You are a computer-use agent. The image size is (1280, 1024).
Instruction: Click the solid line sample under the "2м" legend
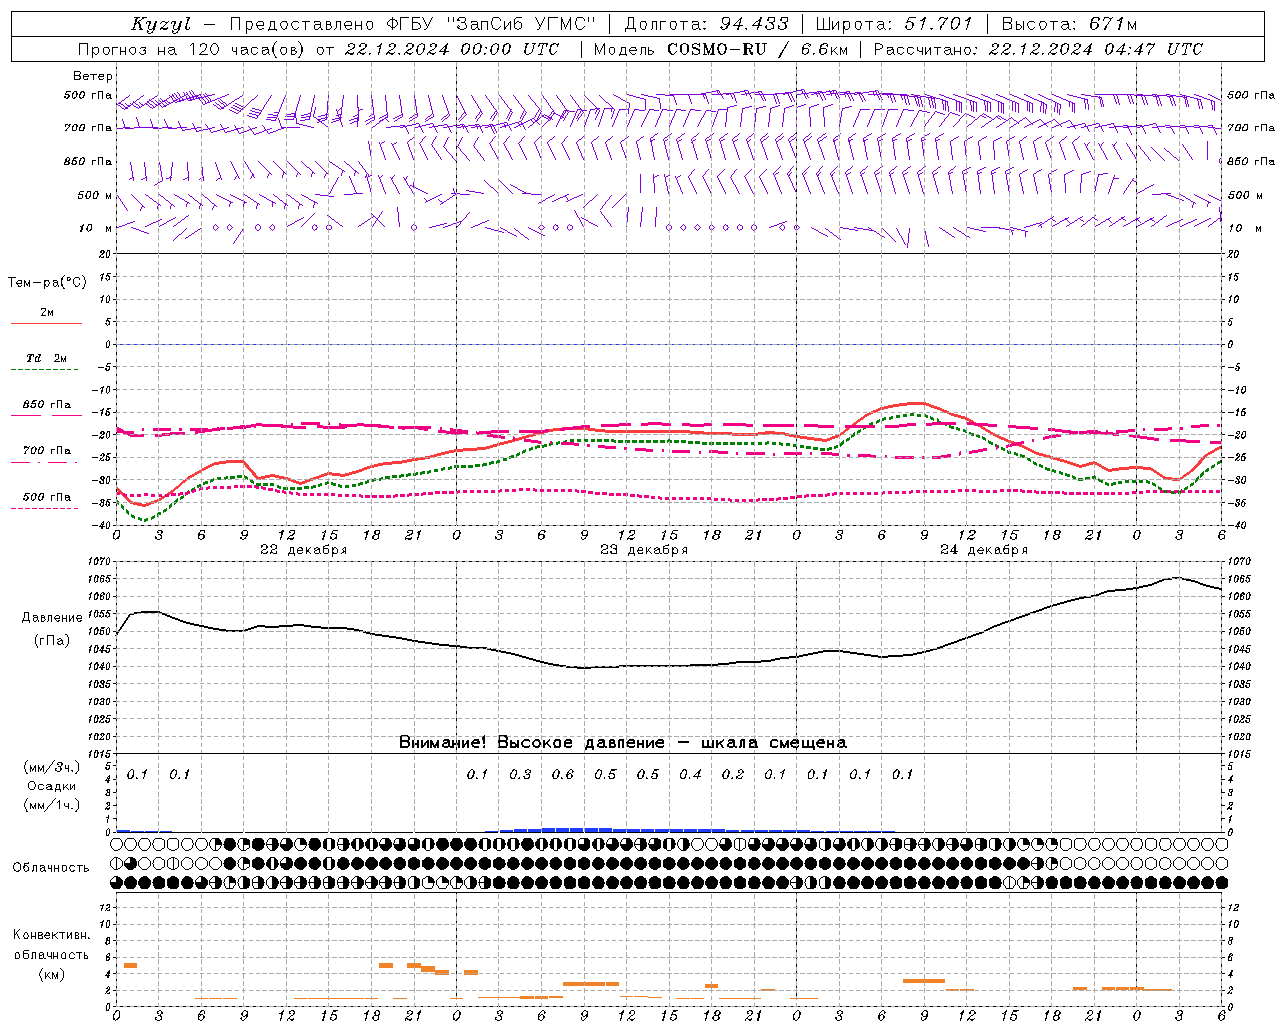click(46, 323)
